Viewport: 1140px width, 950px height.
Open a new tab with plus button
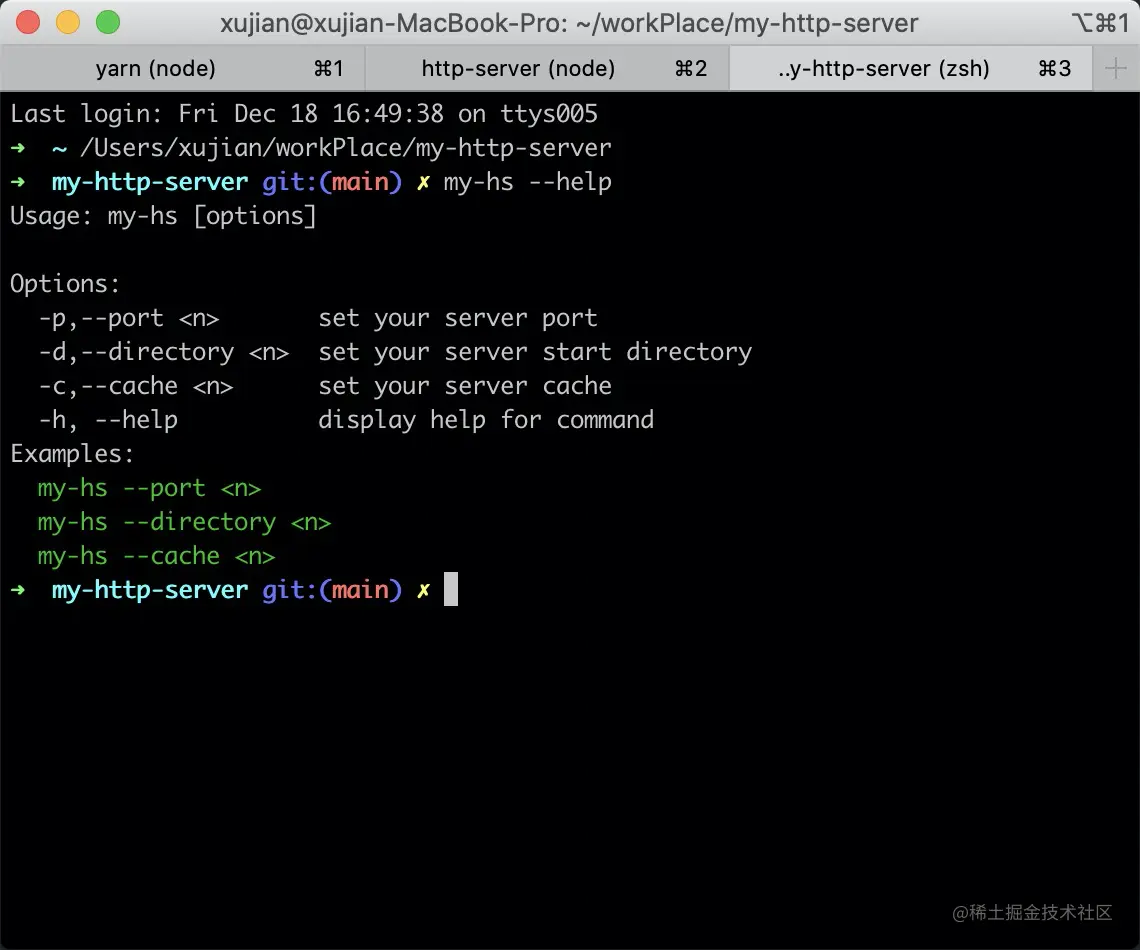click(x=1115, y=69)
